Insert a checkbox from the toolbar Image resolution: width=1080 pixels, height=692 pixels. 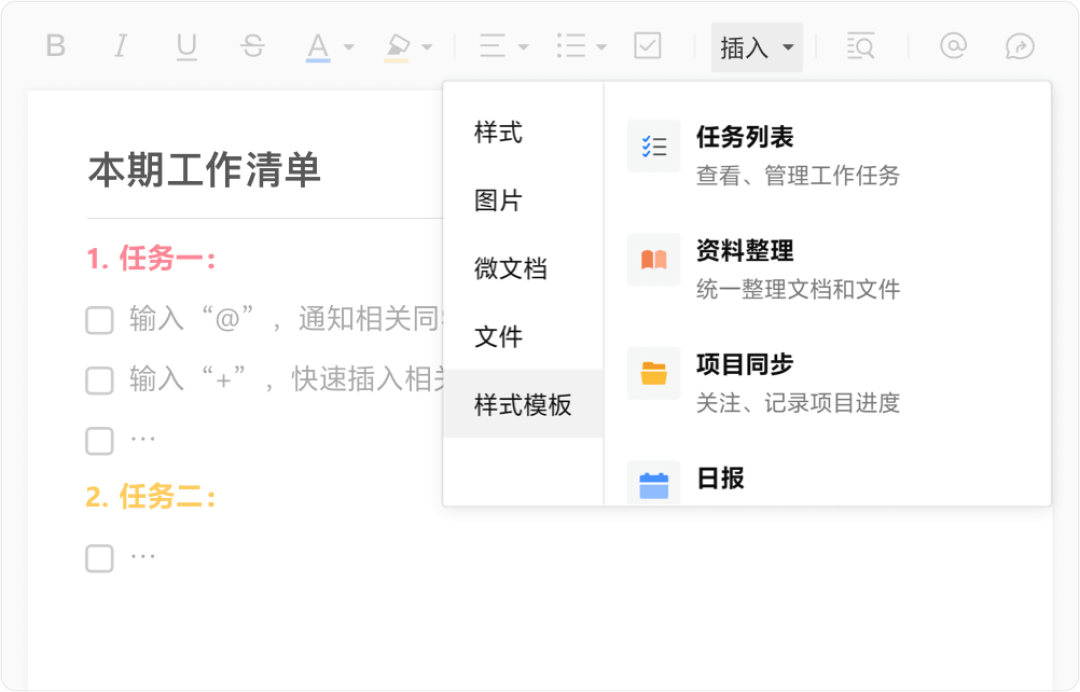click(648, 46)
